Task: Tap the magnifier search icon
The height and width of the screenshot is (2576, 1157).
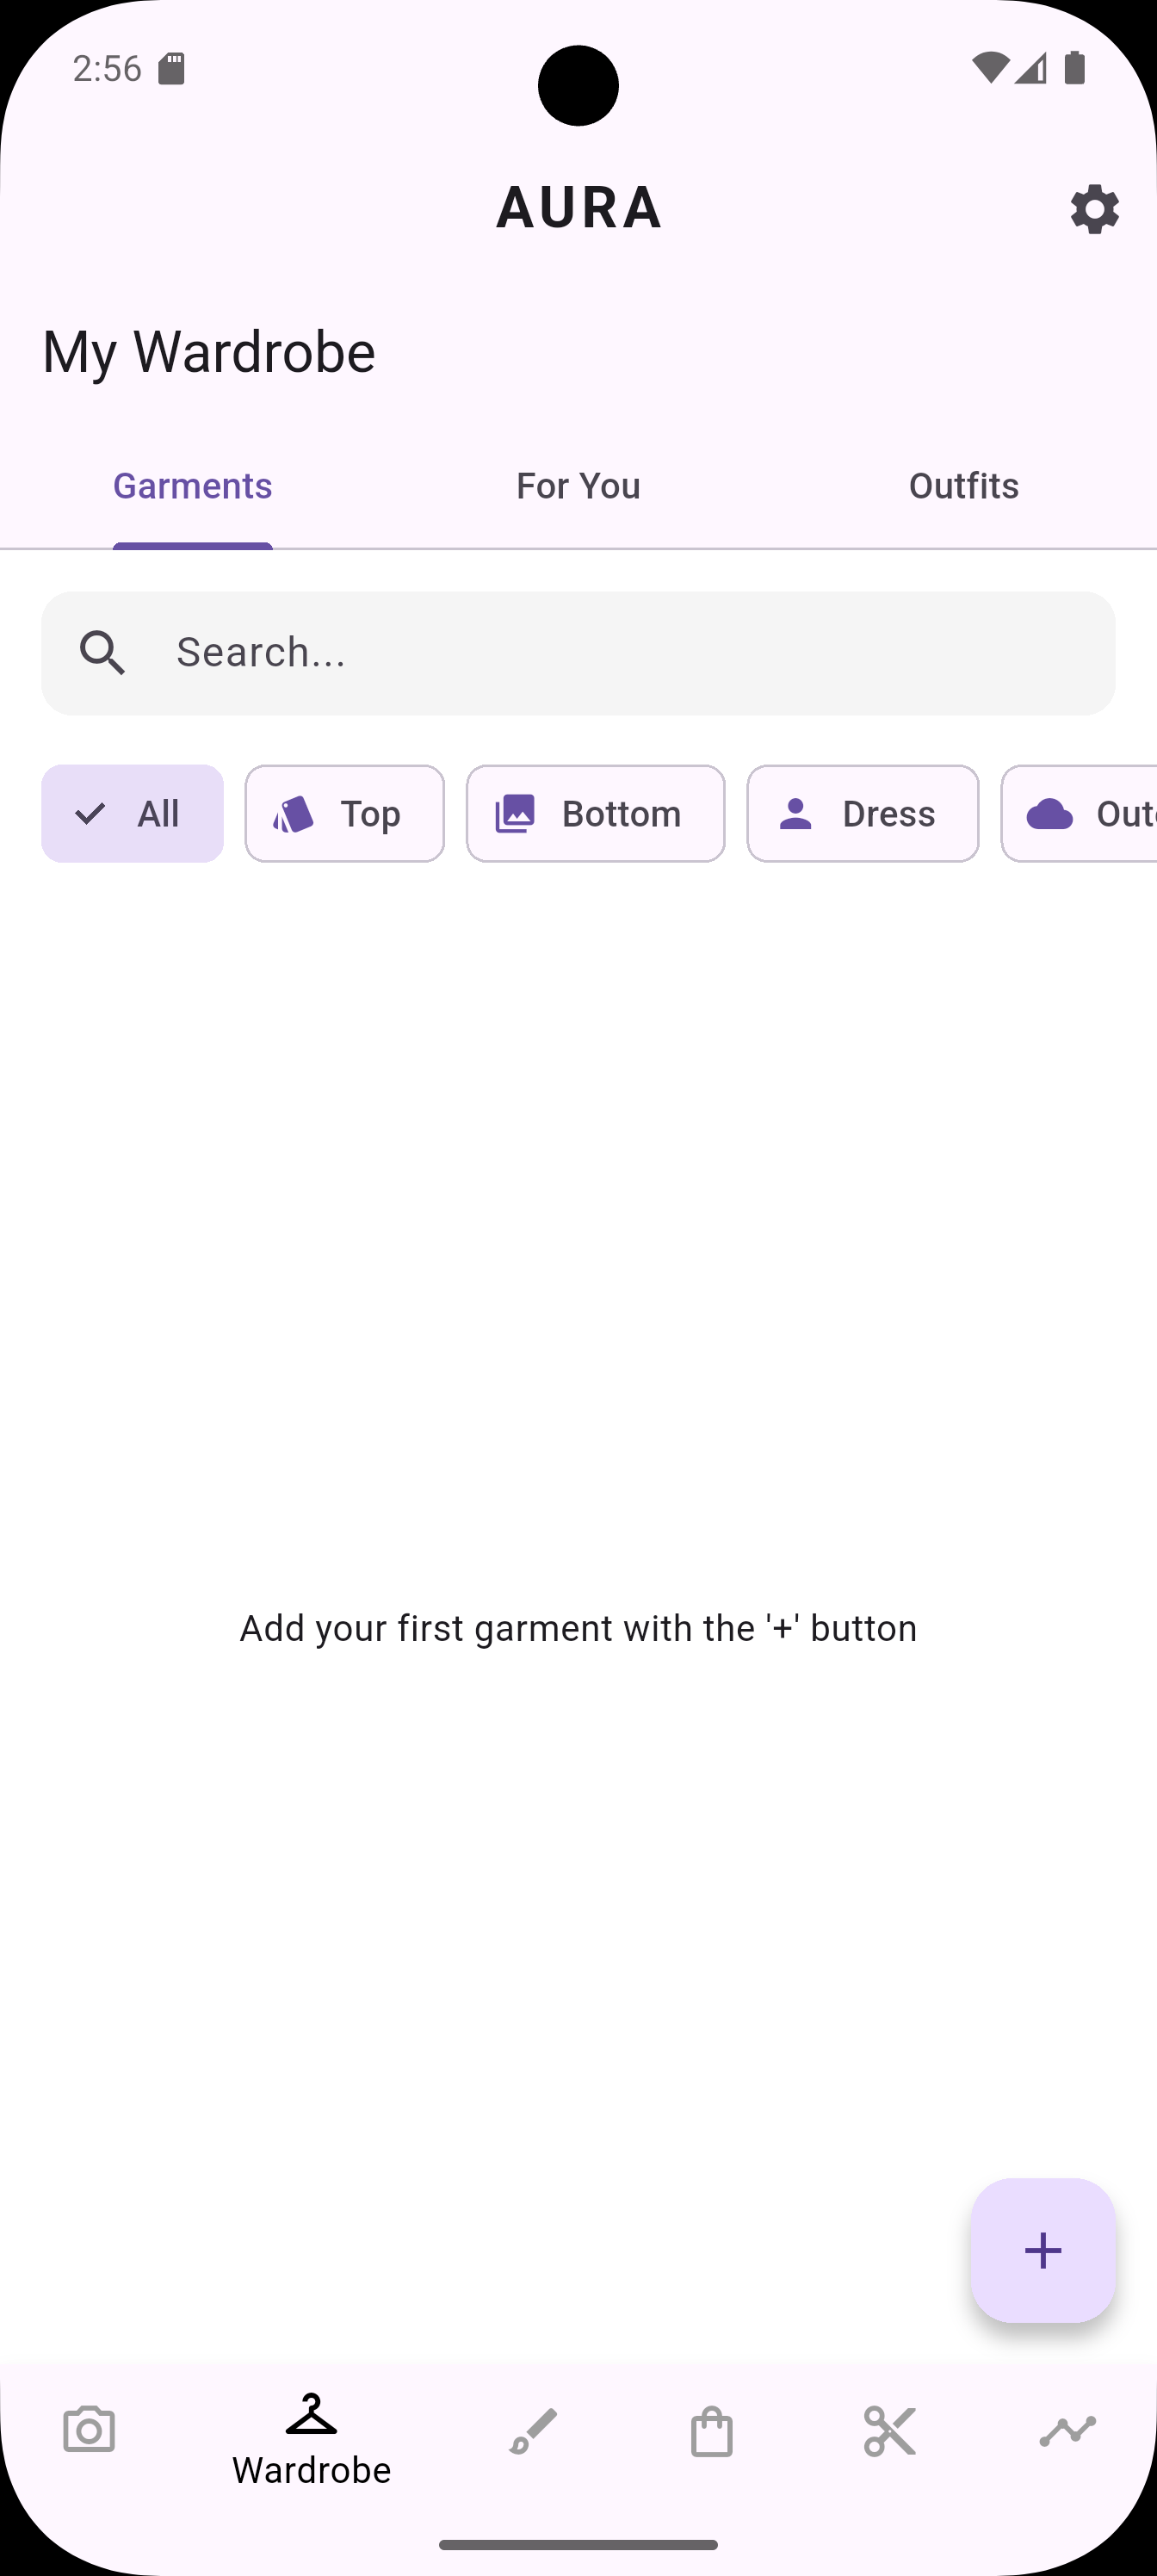Action: tap(103, 653)
